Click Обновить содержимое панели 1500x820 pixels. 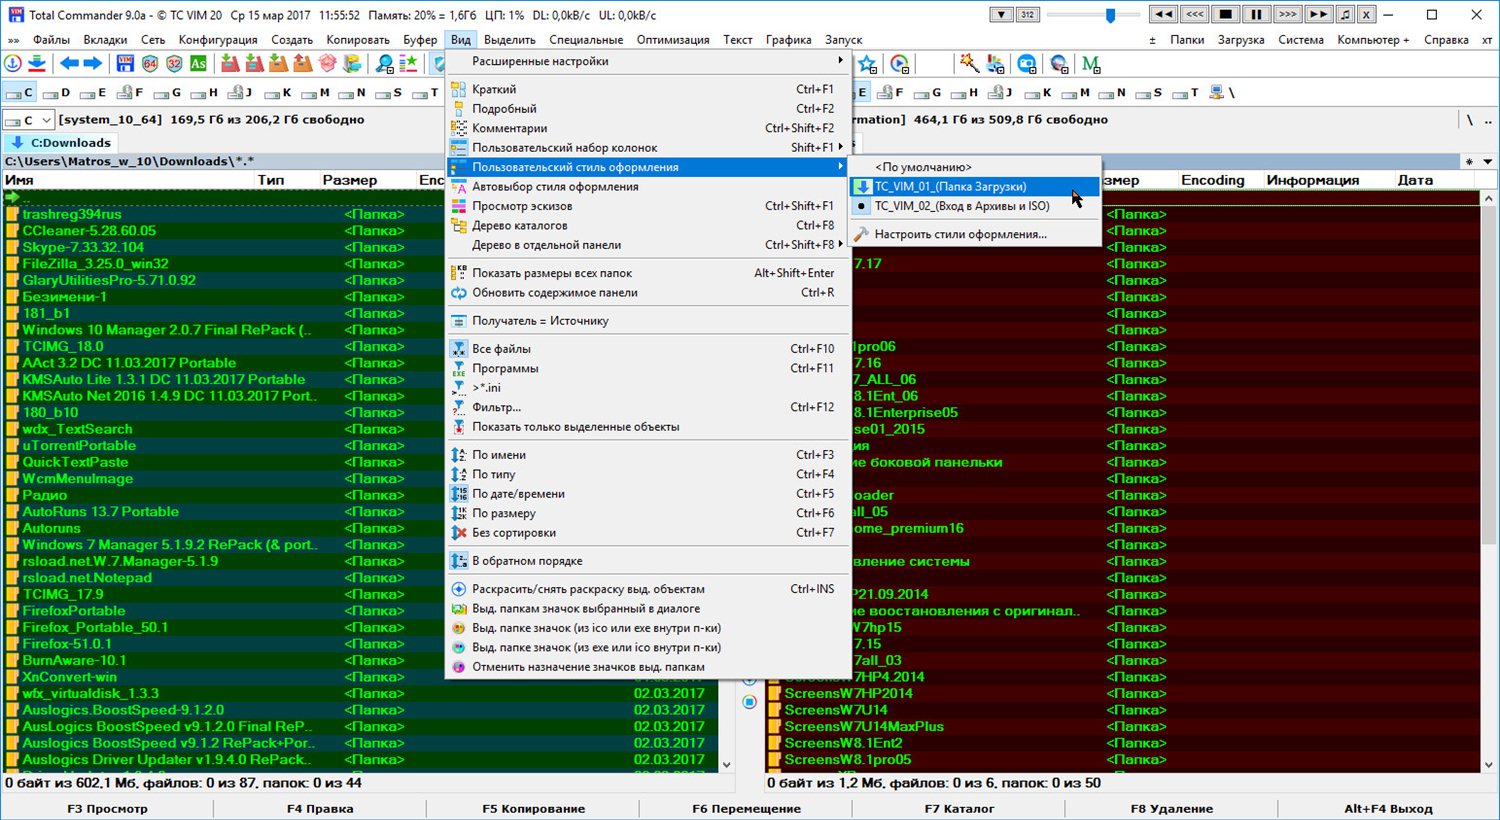[647, 293]
